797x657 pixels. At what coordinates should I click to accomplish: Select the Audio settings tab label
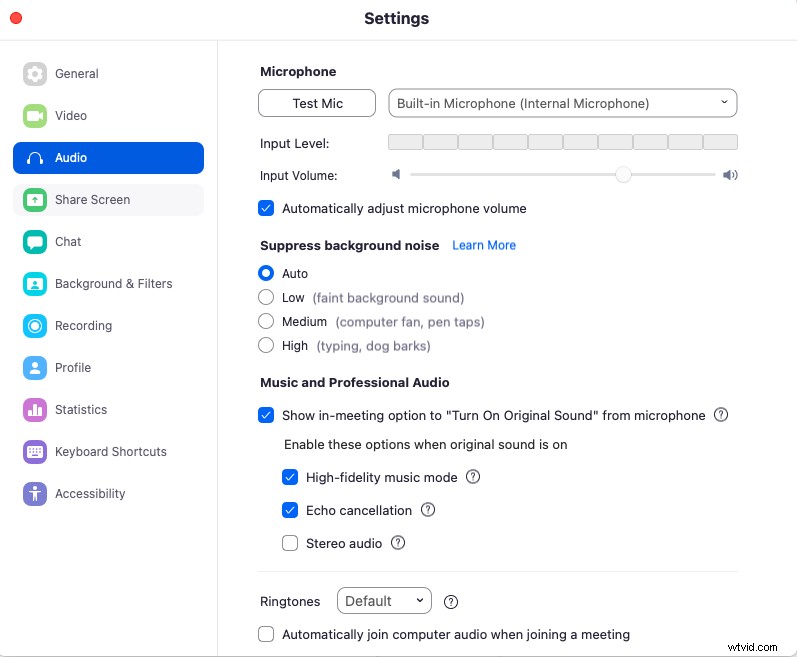(71, 158)
